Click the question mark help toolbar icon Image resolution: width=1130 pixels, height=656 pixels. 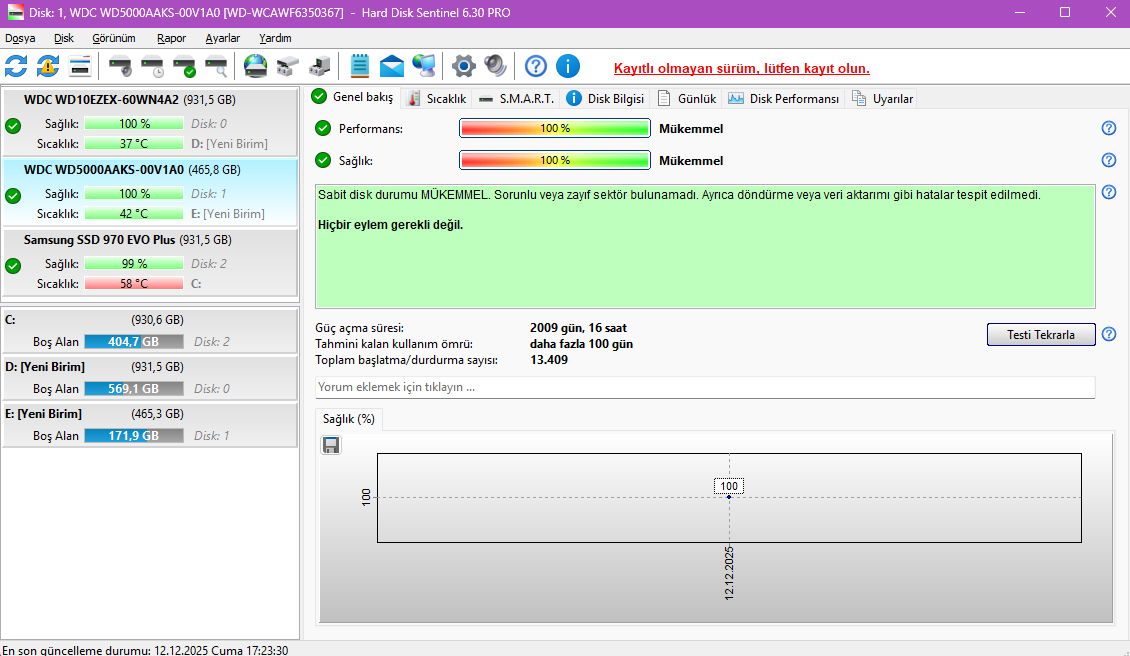[535, 66]
